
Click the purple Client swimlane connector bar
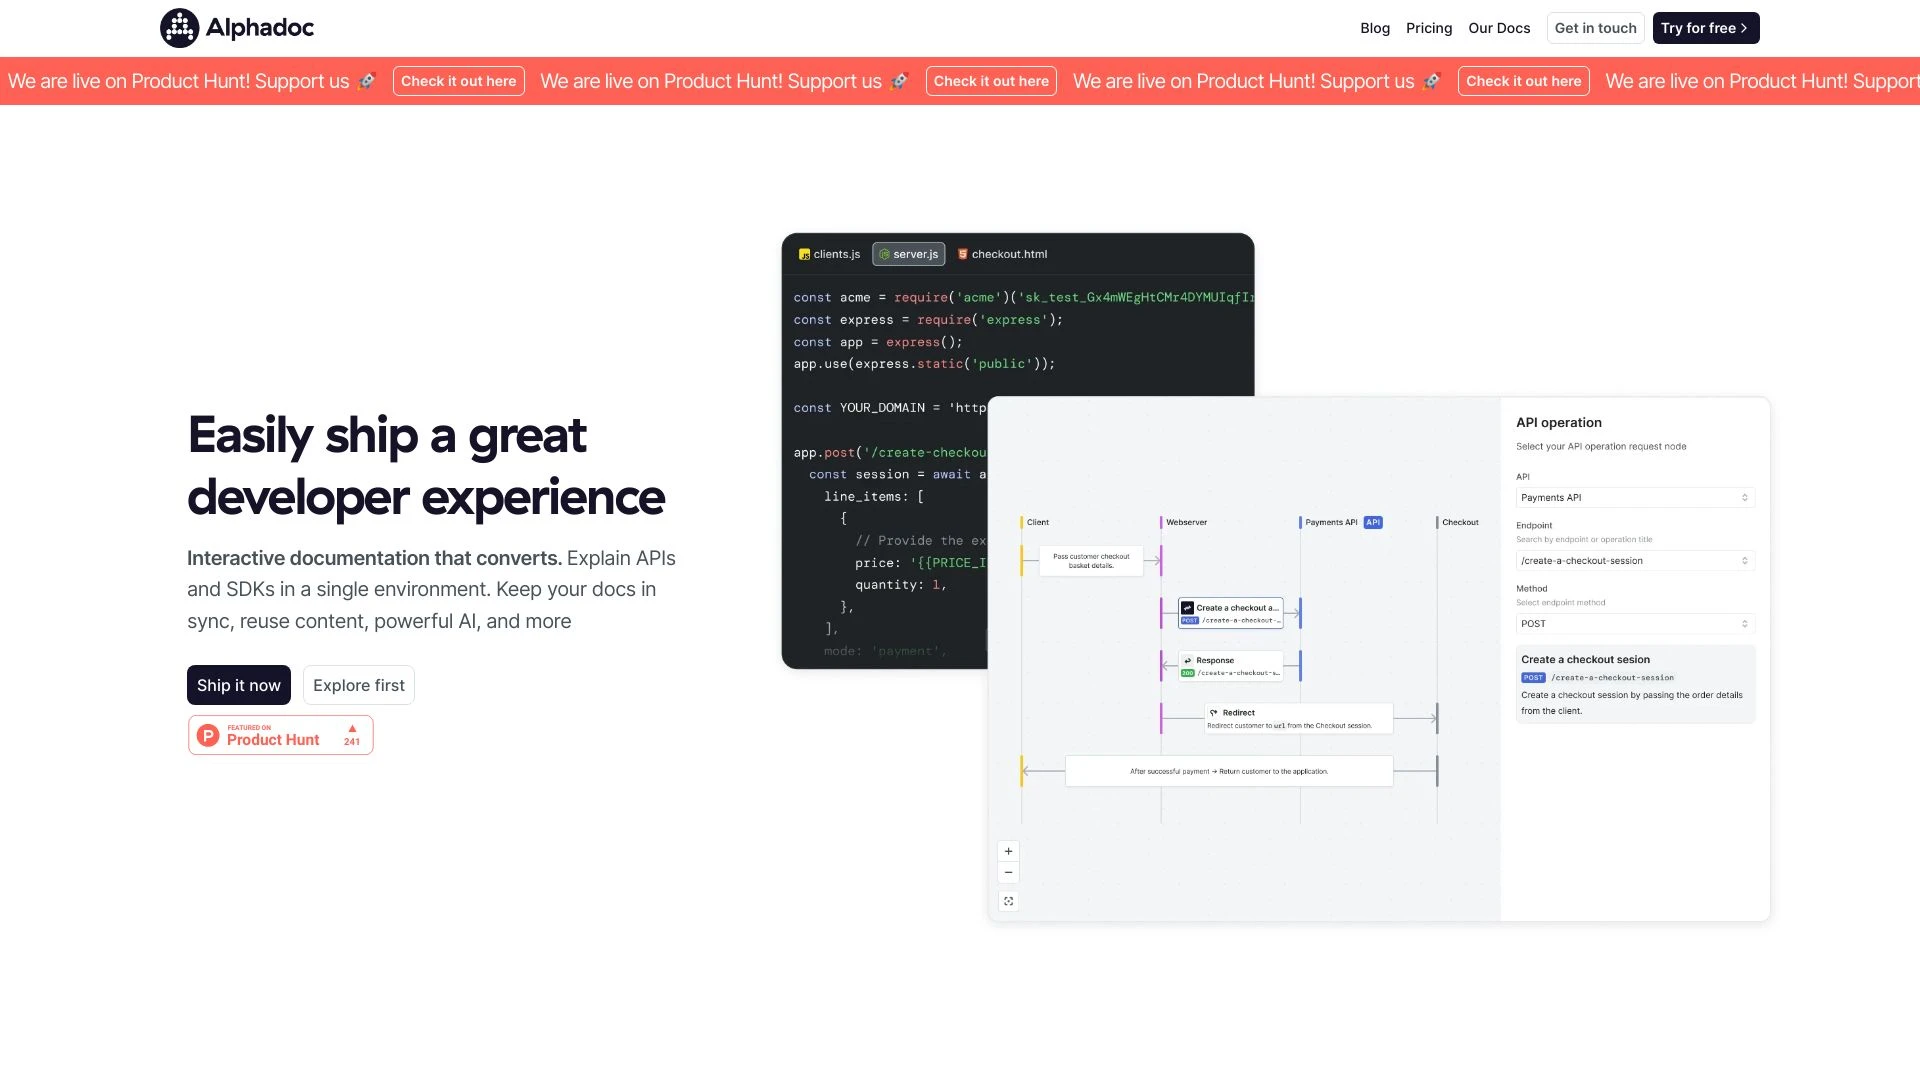coord(1160,560)
